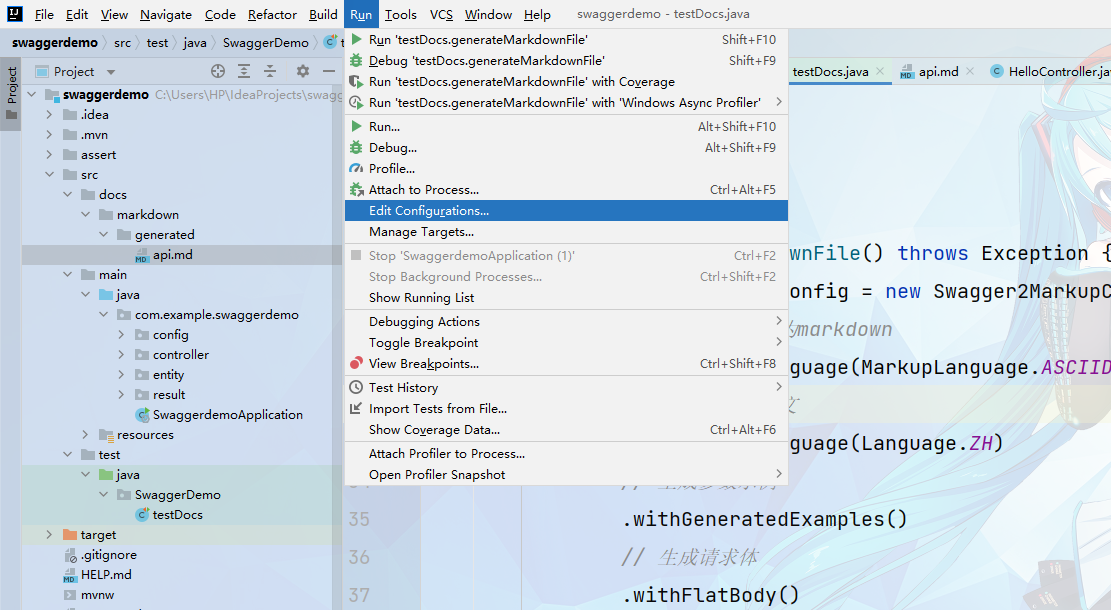This screenshot has height=610, width=1111.
Task: Close the api.md editor tab
Action: pos(970,71)
